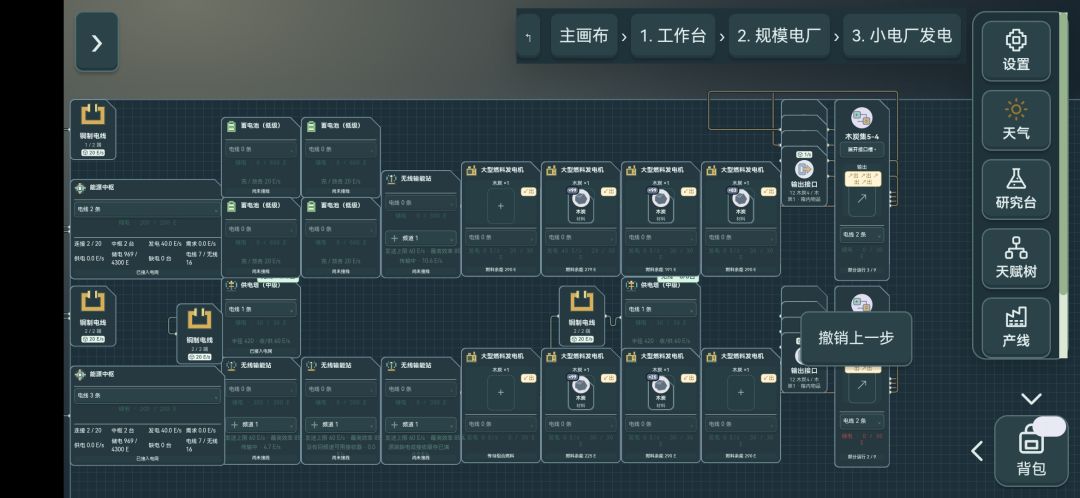Go to 2. 规模电厂 breadcrumb
The image size is (1080, 498).
(779, 36)
